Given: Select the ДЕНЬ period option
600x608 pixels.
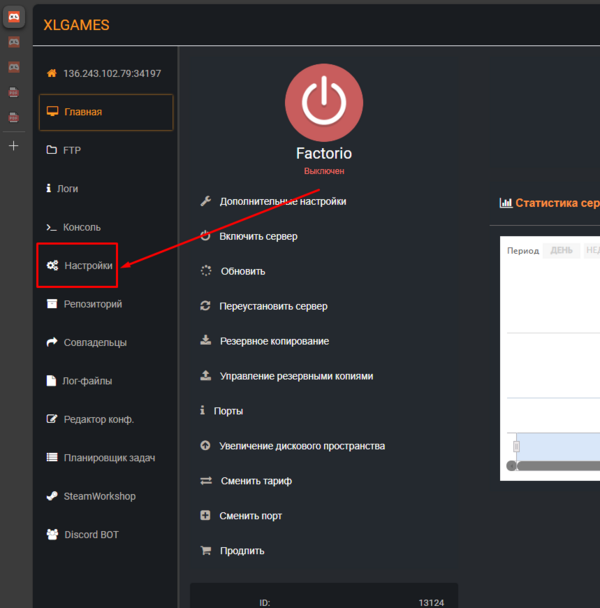Looking at the screenshot, I should 560,250.
